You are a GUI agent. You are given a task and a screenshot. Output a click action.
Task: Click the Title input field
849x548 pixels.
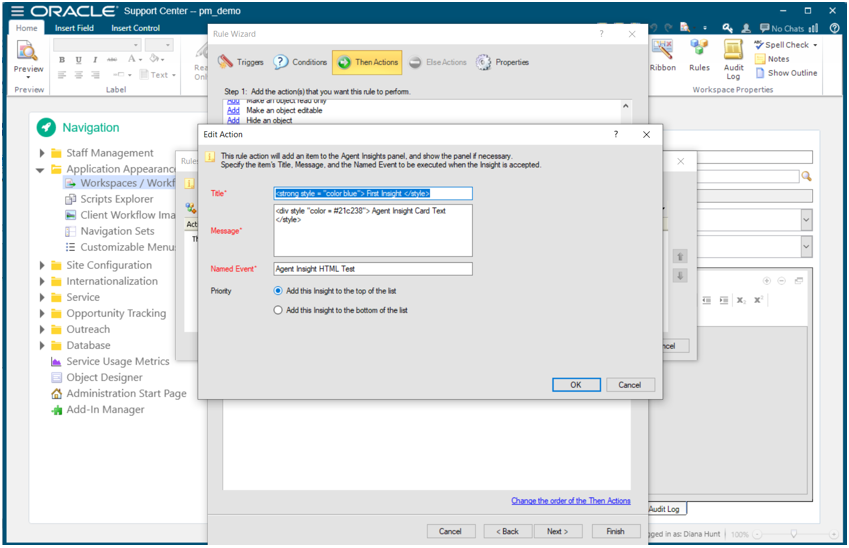coord(373,193)
